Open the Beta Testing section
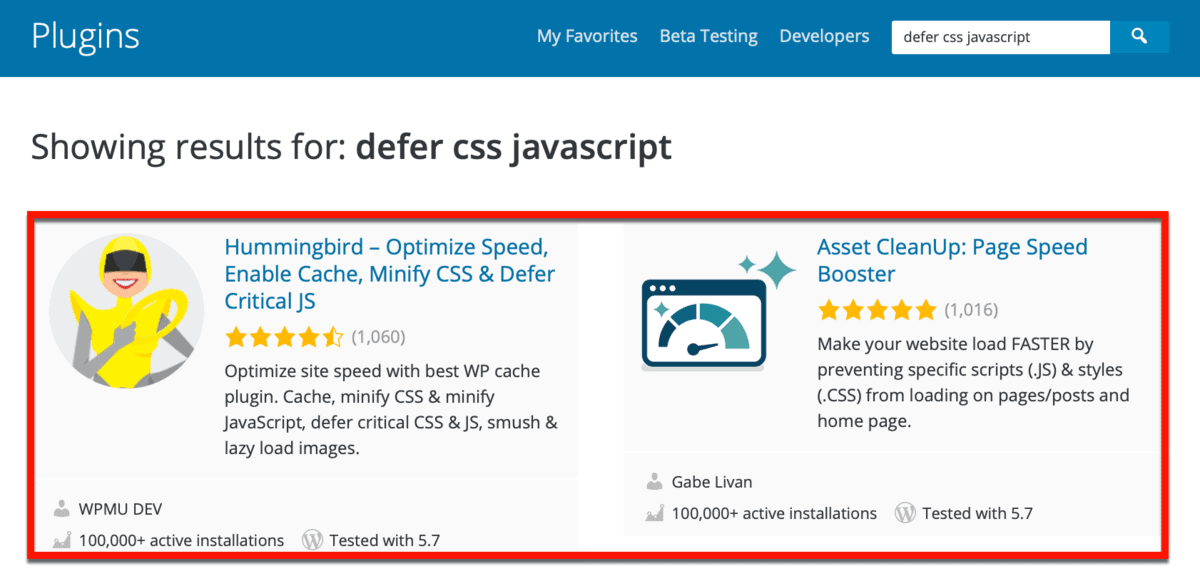Viewport: 1200px width, 576px height. (x=708, y=36)
